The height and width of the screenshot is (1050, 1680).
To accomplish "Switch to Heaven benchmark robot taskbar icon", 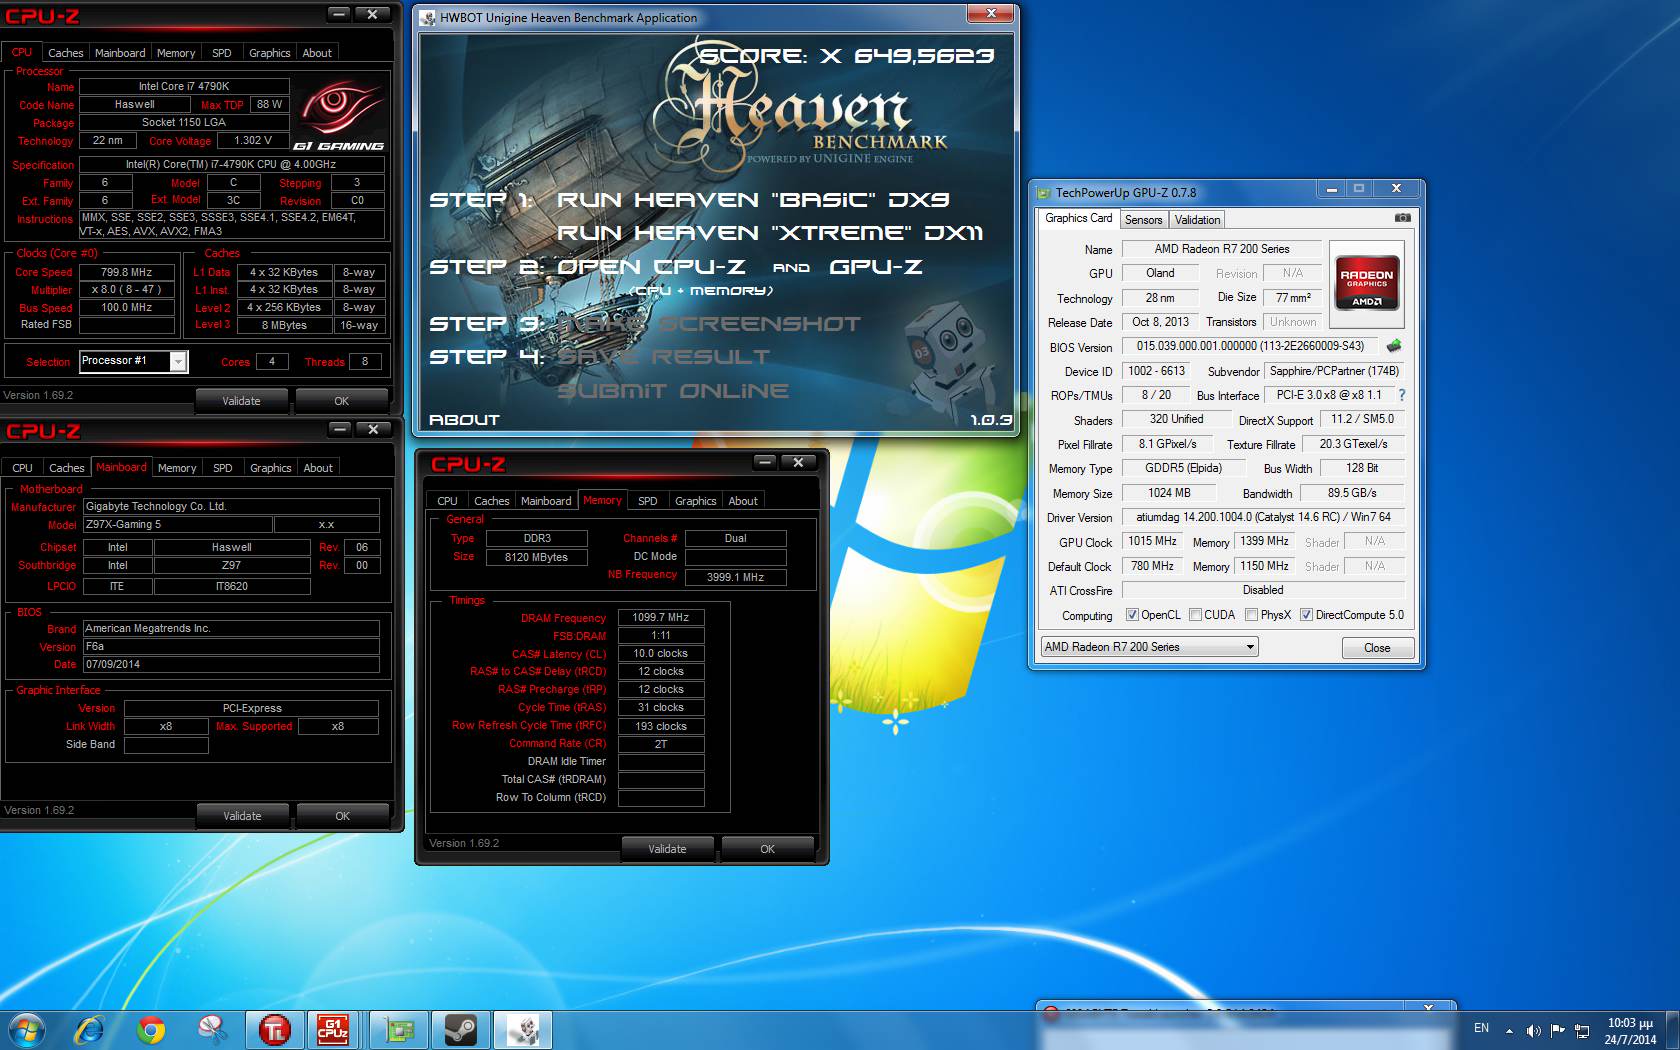I will point(523,1029).
